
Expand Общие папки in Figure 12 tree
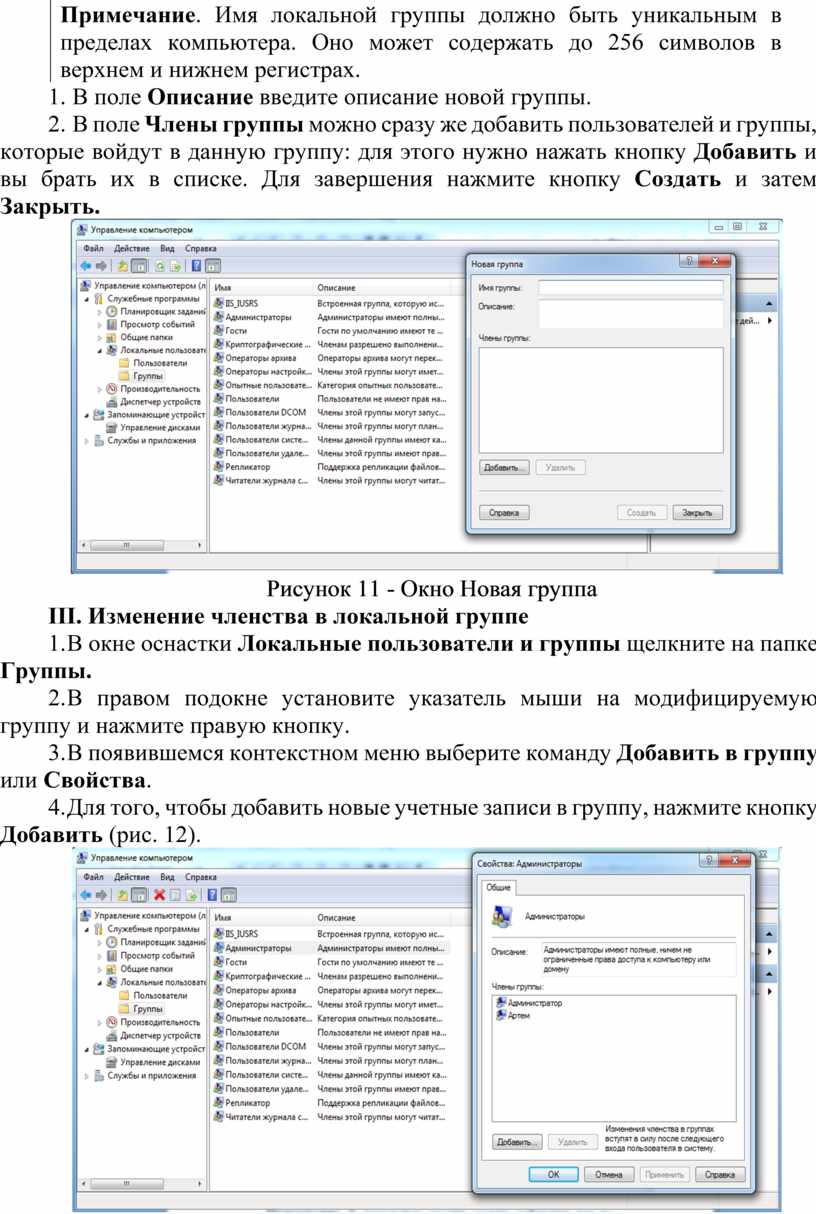(100, 969)
